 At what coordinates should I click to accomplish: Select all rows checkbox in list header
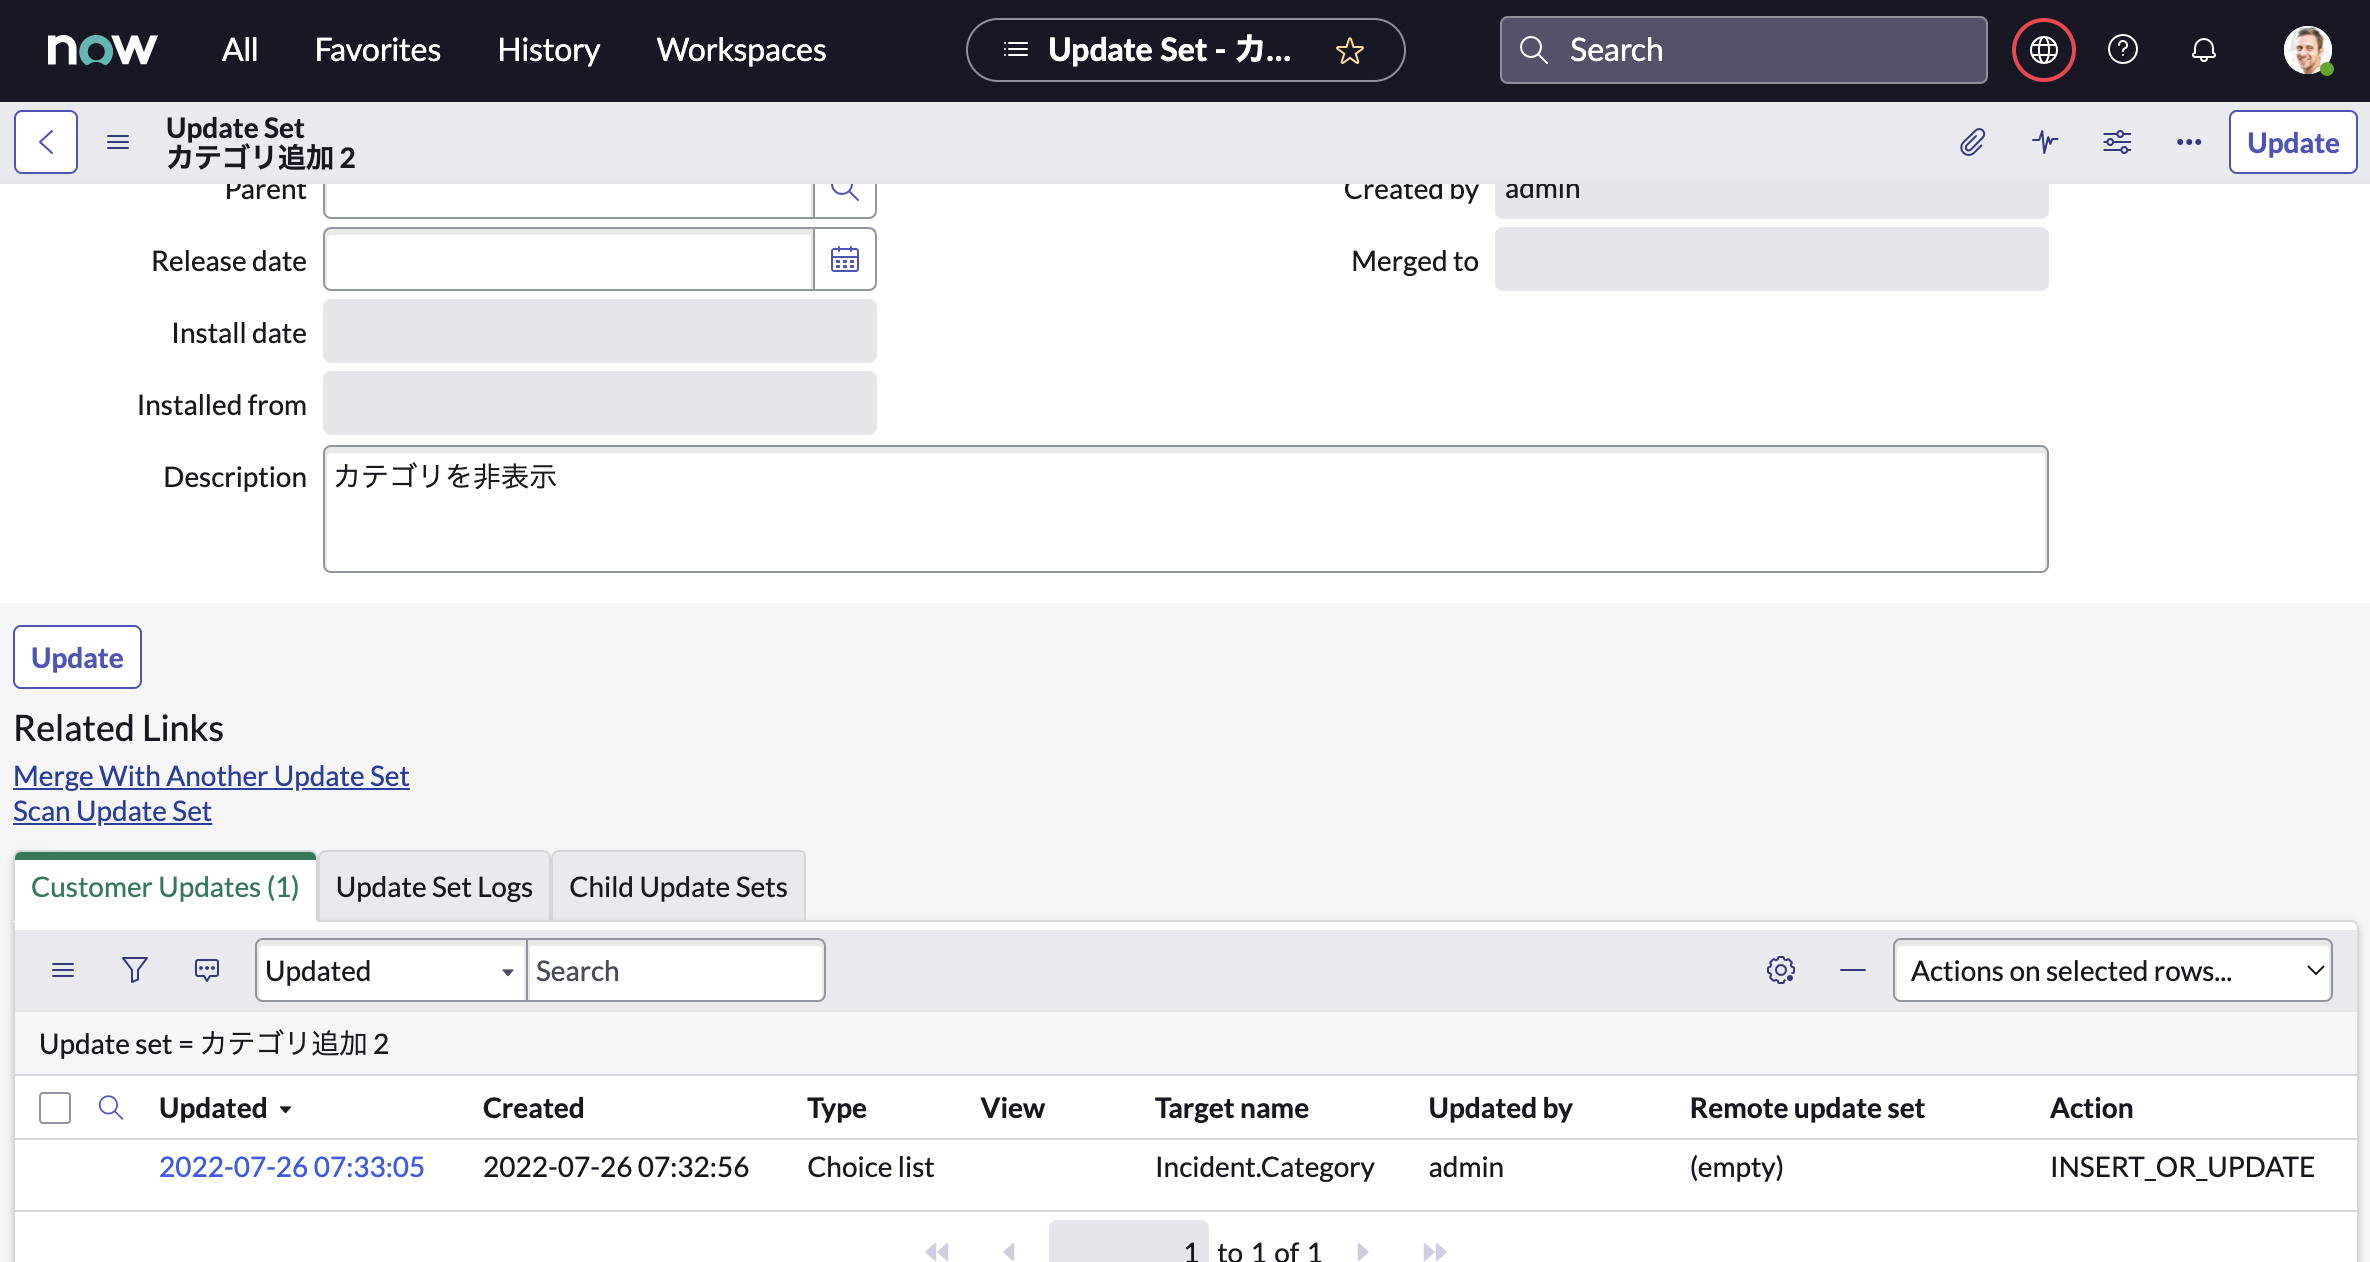tap(55, 1108)
